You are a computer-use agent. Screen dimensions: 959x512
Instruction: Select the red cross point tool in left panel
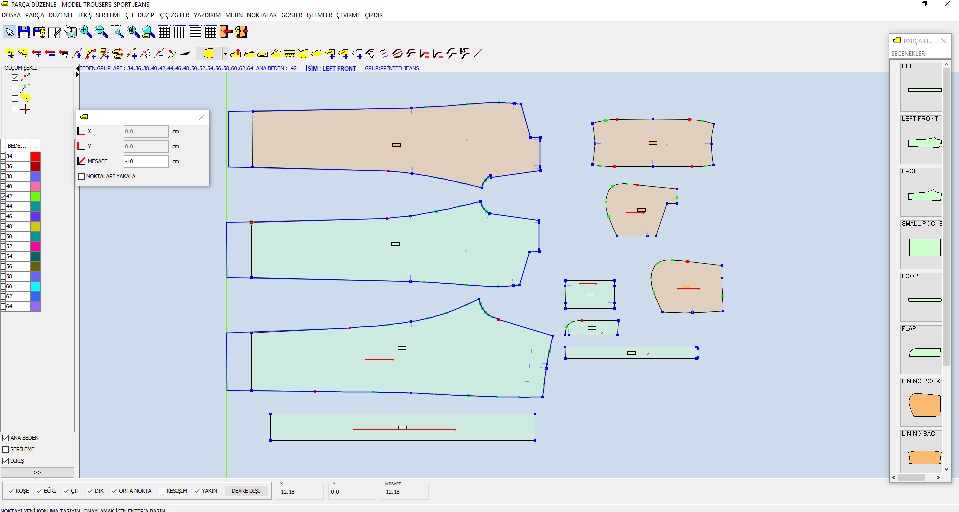(x=24, y=109)
